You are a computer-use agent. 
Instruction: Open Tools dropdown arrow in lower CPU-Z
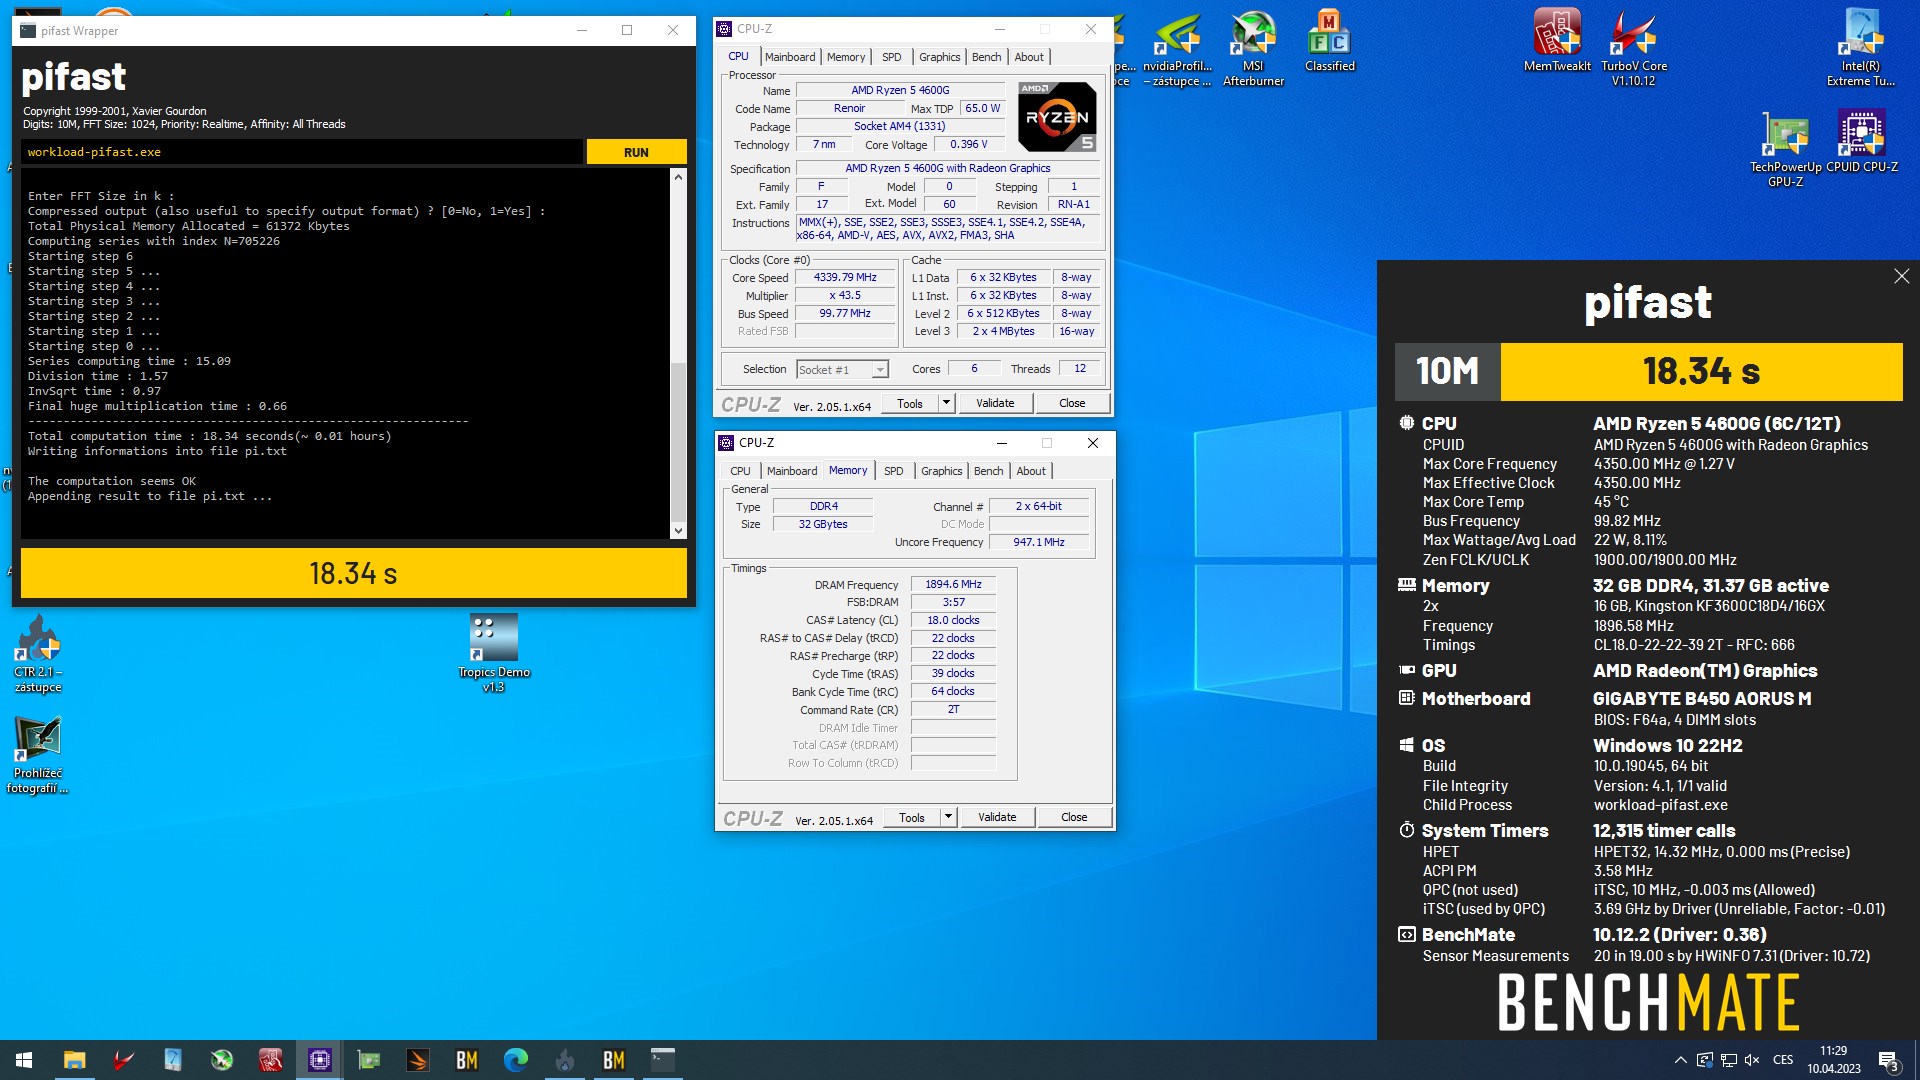click(948, 817)
